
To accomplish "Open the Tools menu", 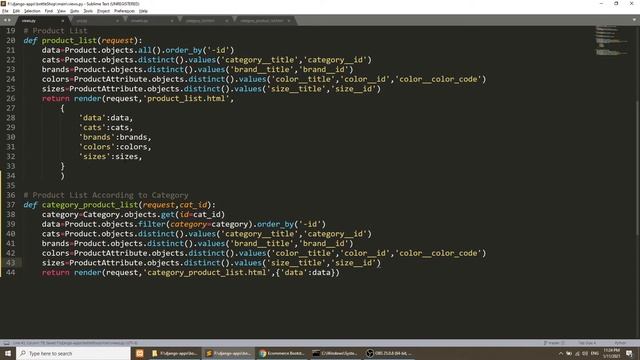I will 88,11.
